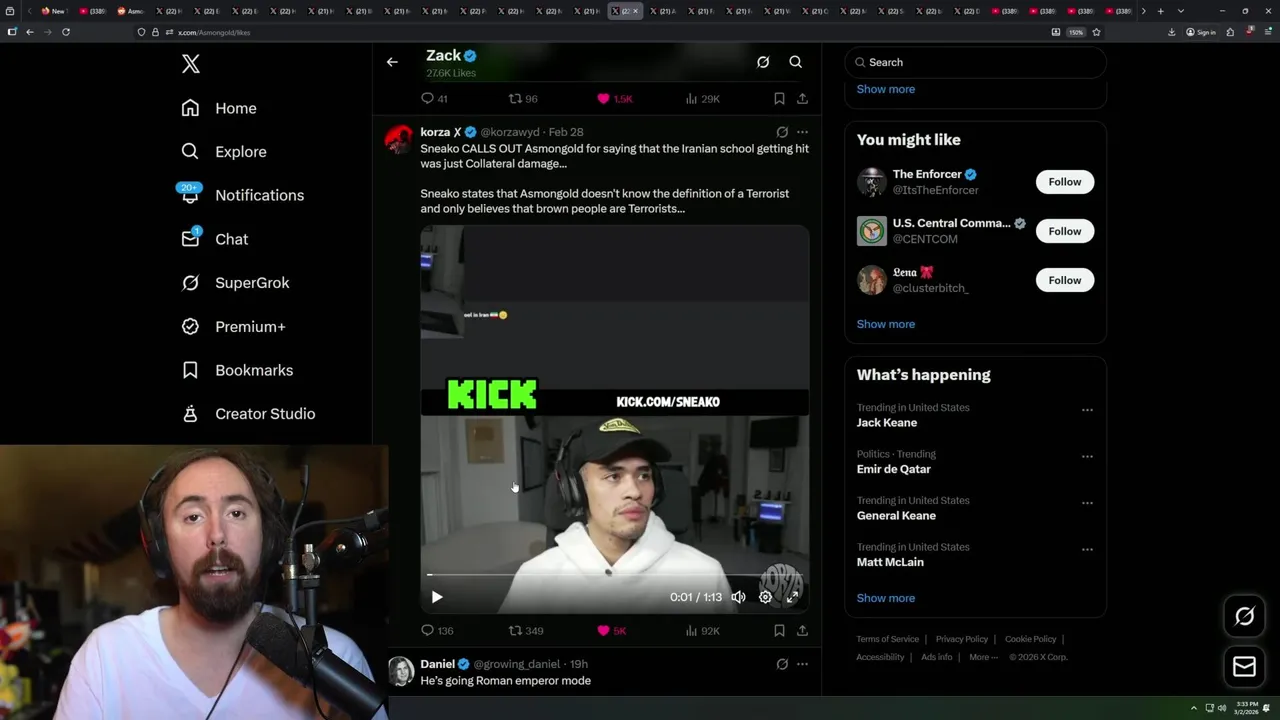
Task: Open Bookmarks in the sidebar
Action: (x=237, y=370)
